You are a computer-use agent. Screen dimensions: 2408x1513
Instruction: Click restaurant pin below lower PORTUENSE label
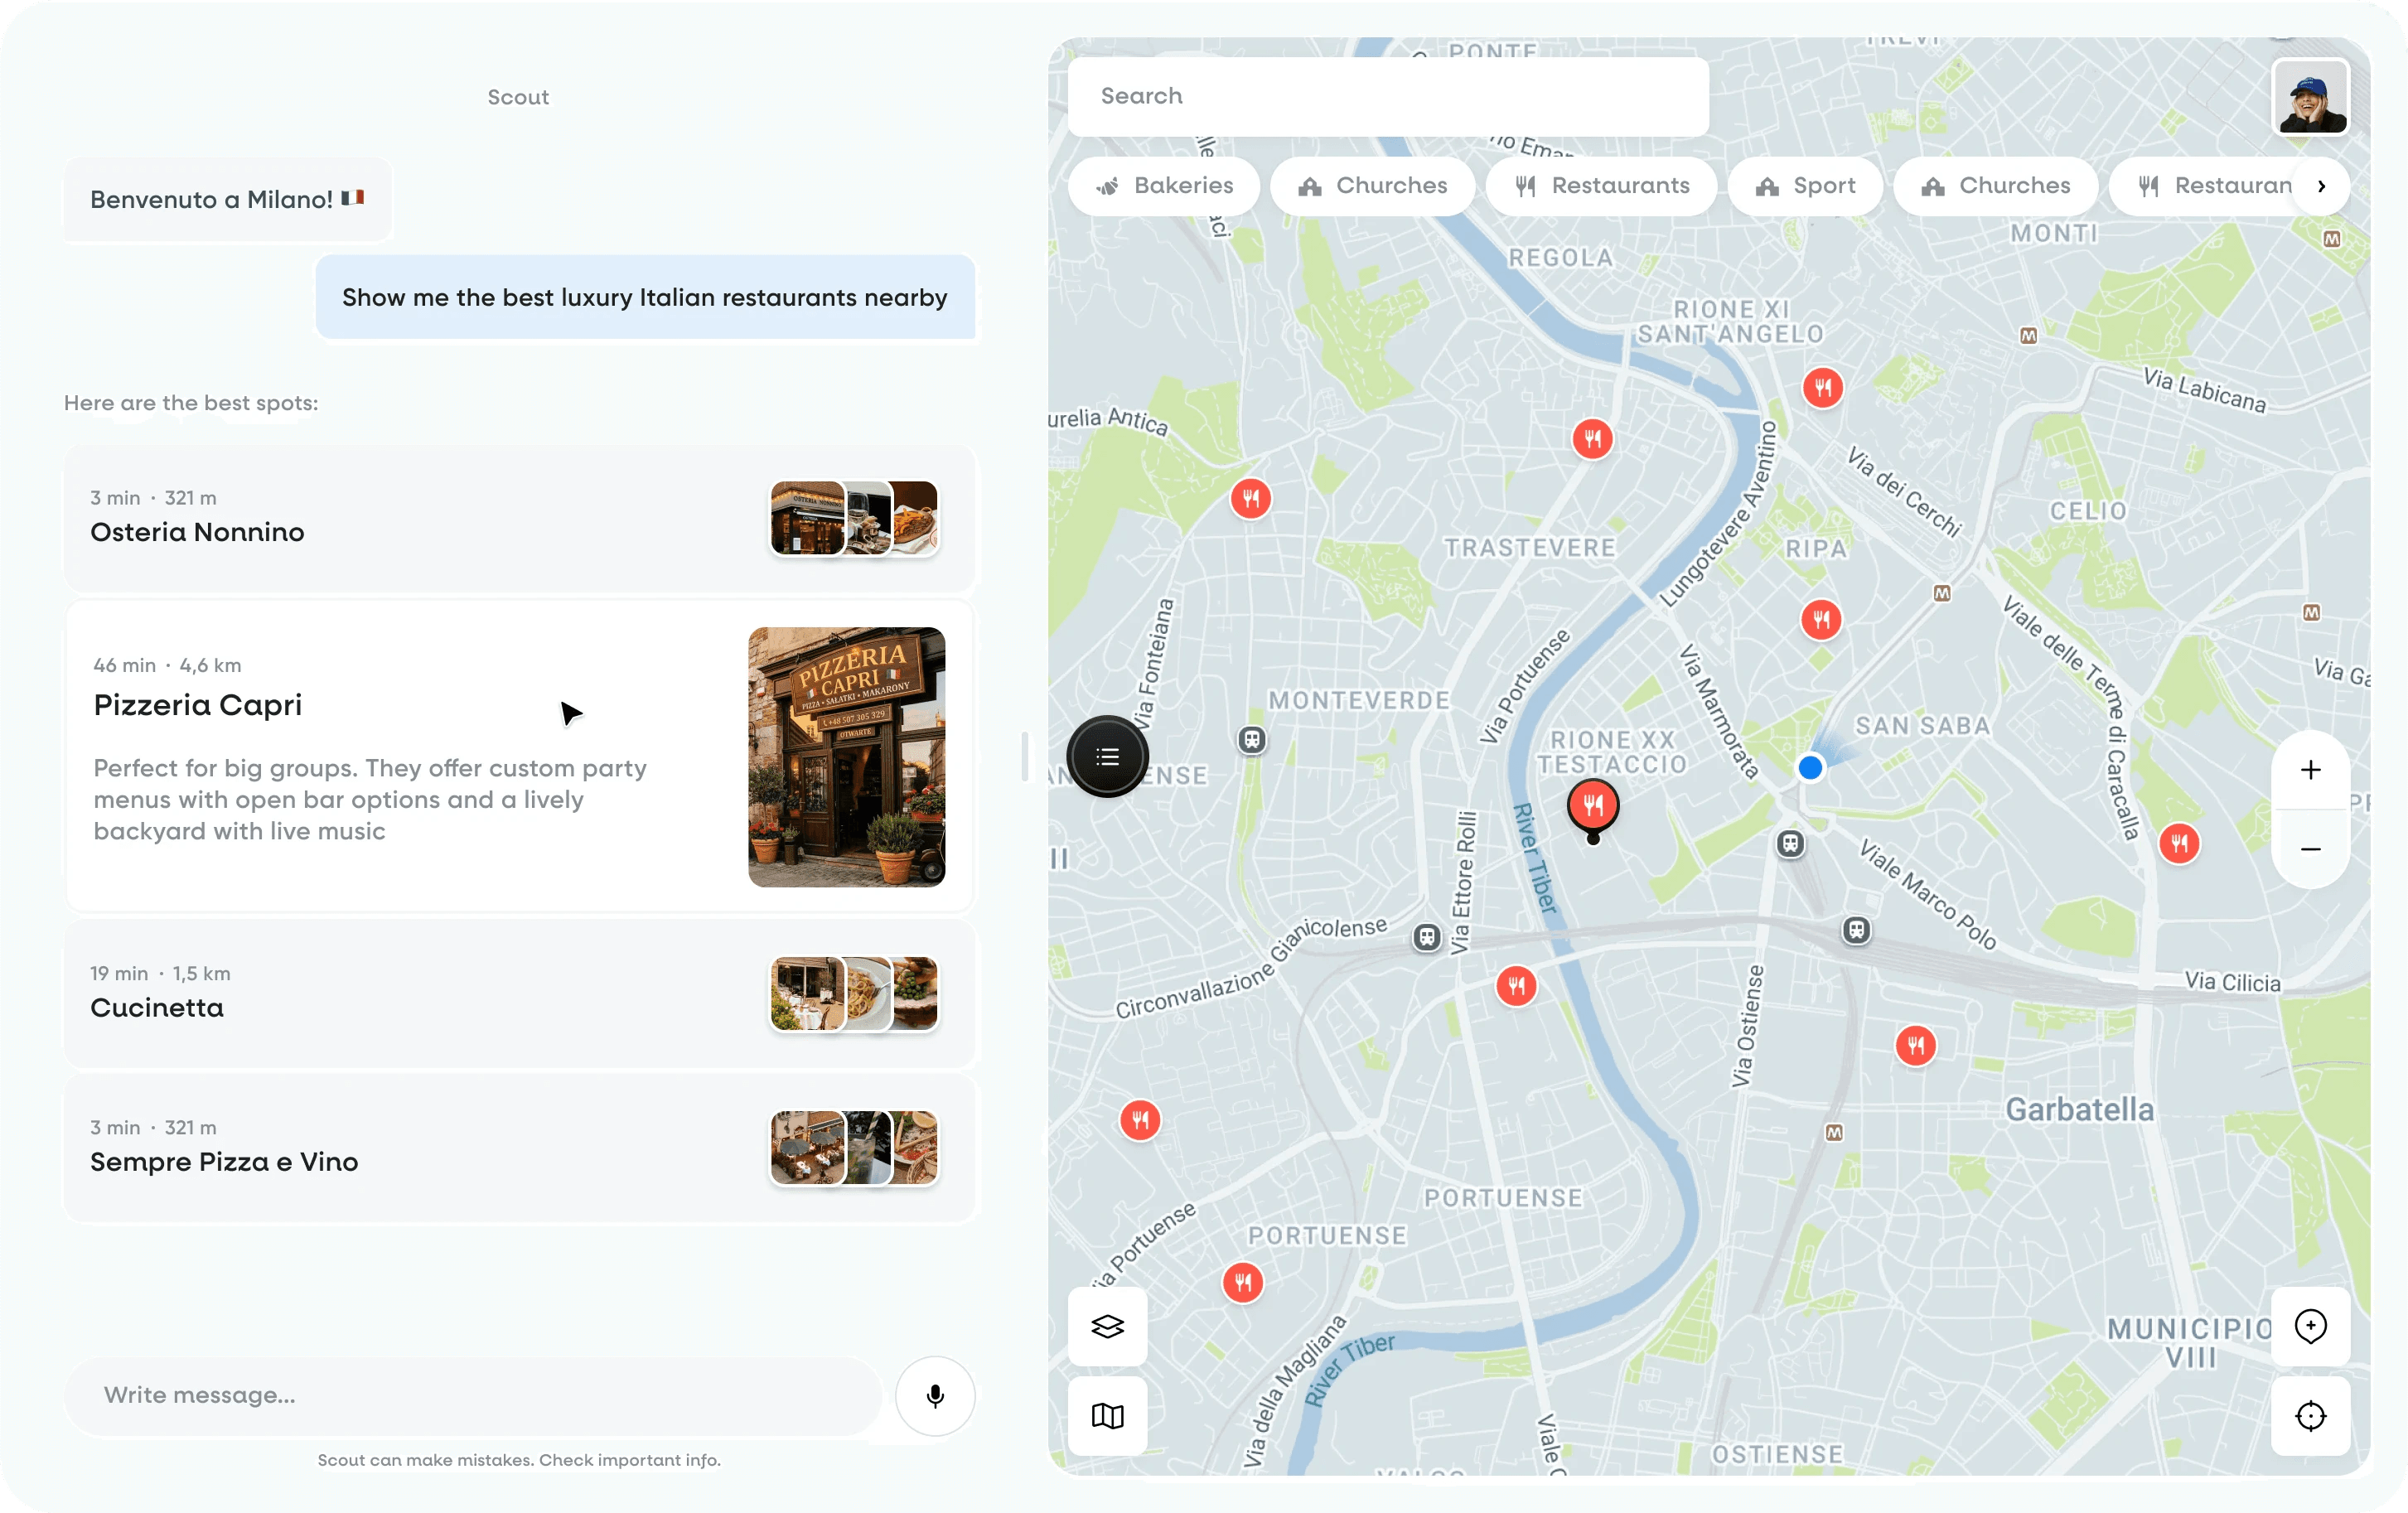point(1243,1282)
